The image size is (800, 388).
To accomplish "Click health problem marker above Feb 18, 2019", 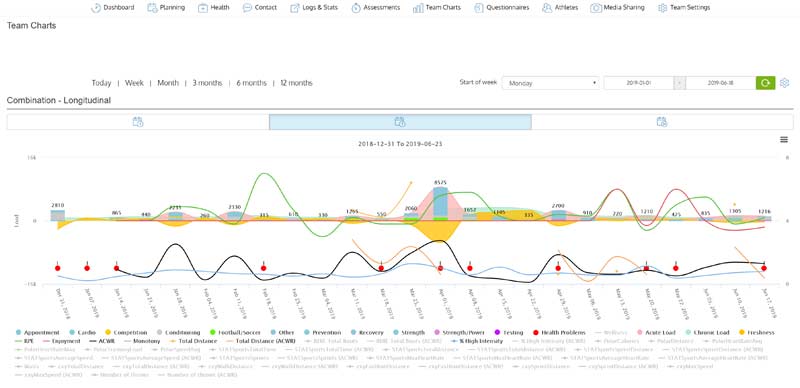I will pos(263,268).
